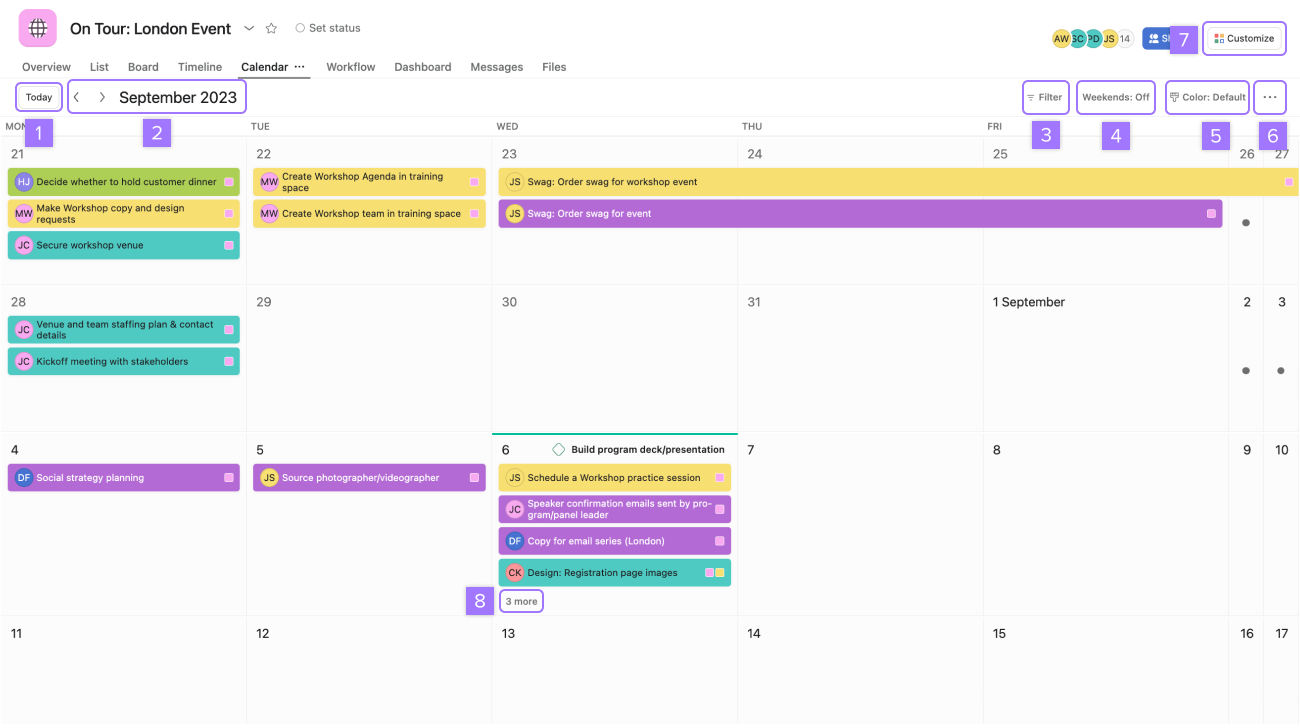Click the AW member avatar
The height and width of the screenshot is (728, 1300).
tap(1061, 38)
